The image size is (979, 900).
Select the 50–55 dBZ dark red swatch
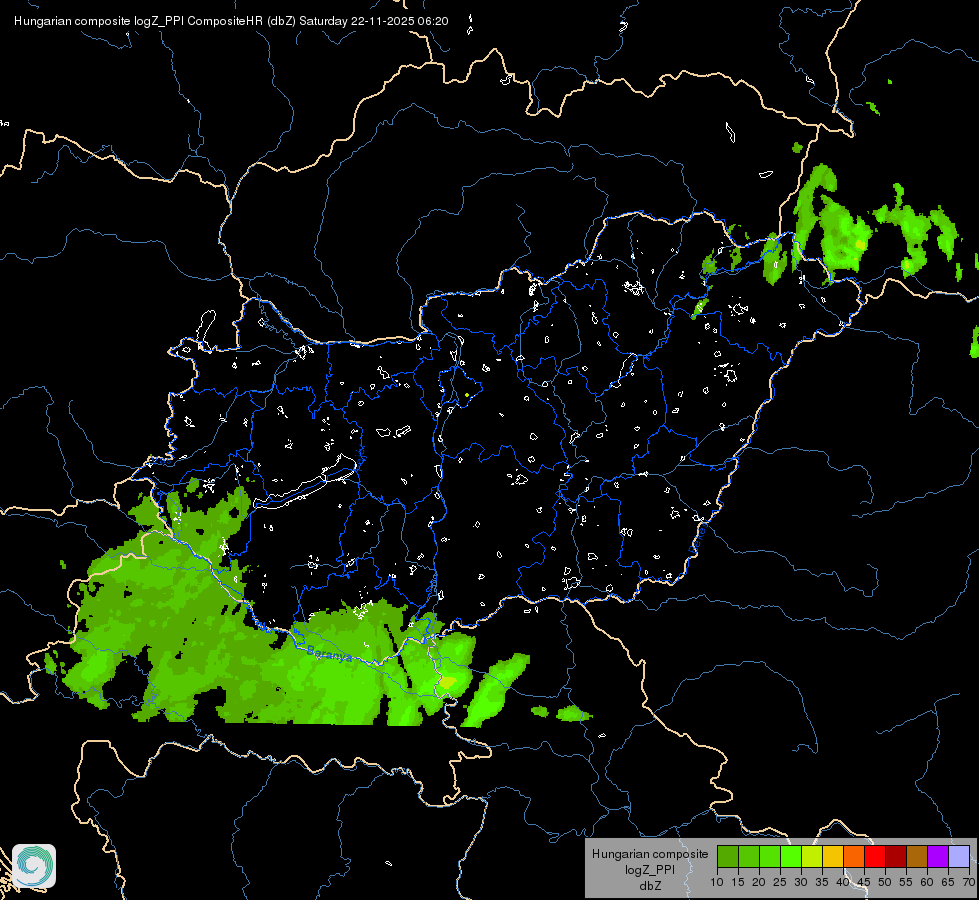click(896, 856)
